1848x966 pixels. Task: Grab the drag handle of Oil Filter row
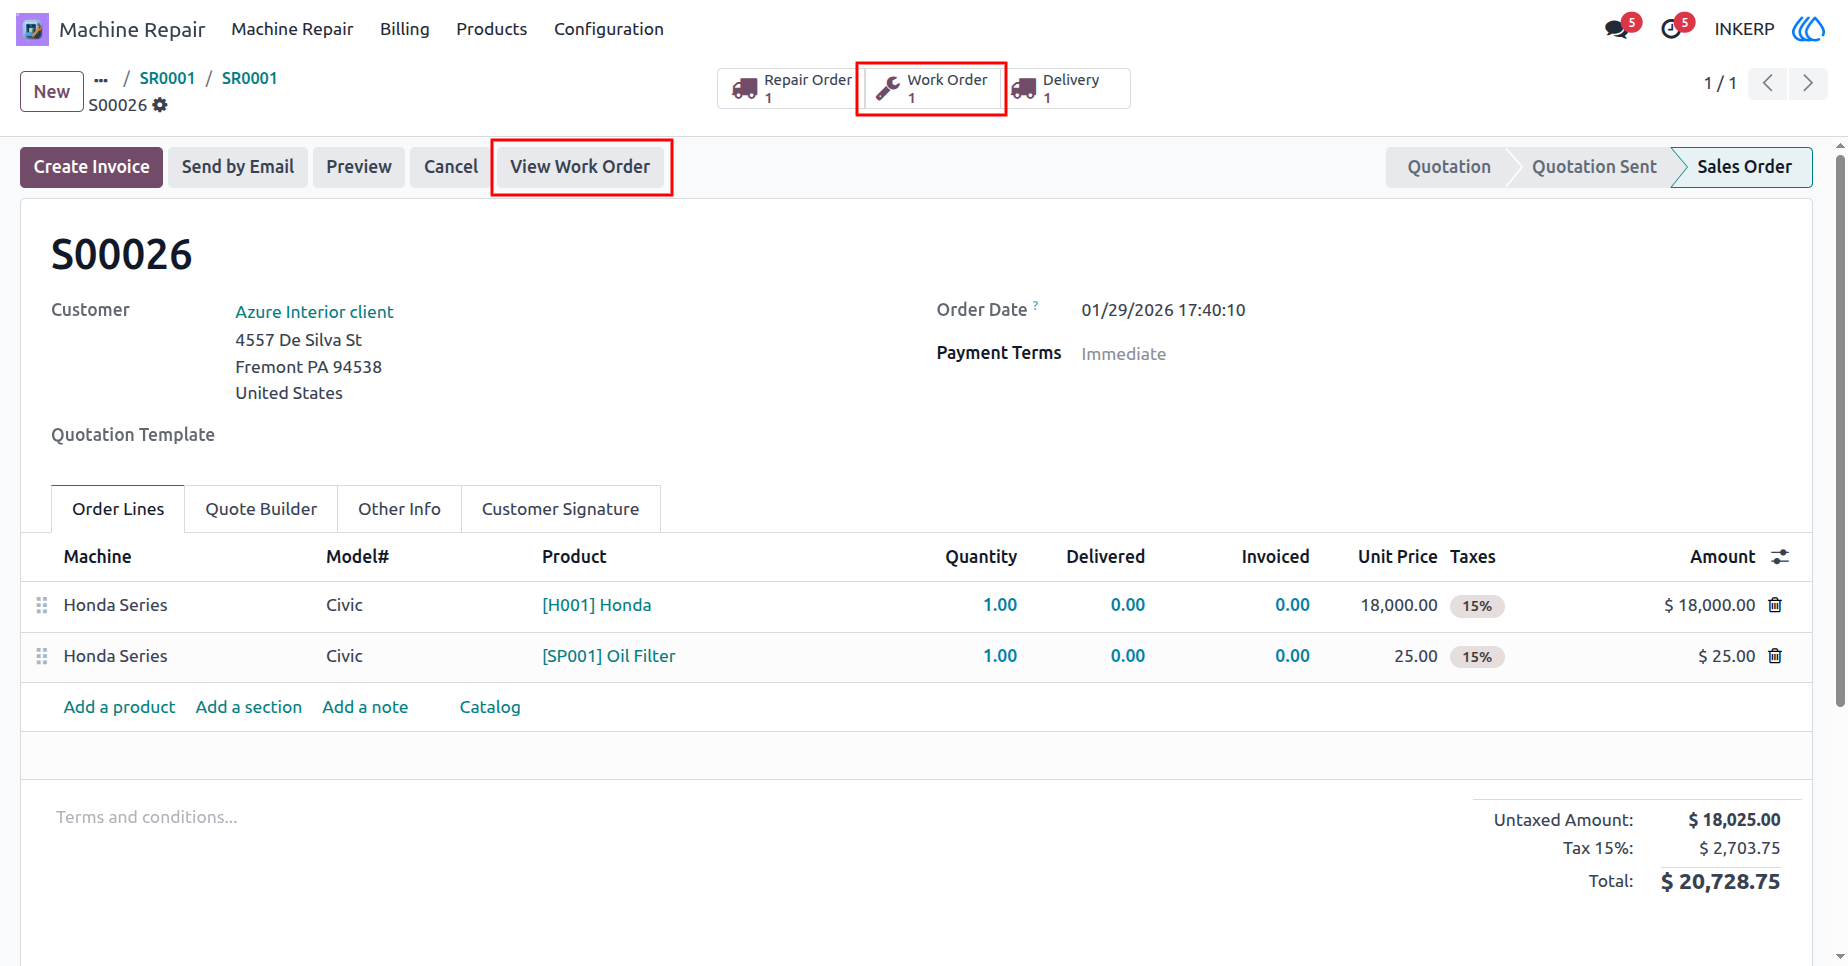42,656
